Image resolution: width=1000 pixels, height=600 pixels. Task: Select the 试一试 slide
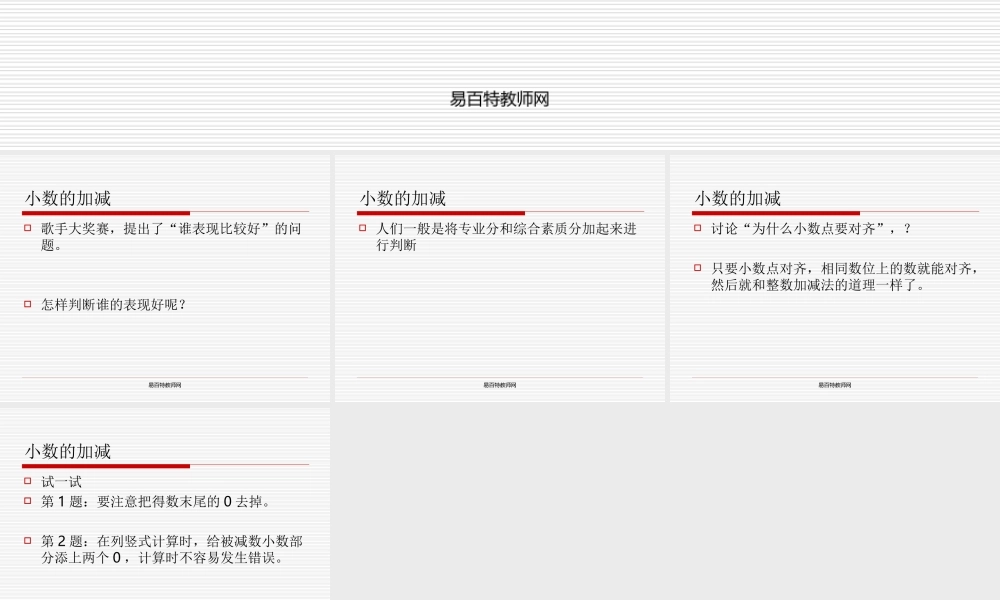165,504
